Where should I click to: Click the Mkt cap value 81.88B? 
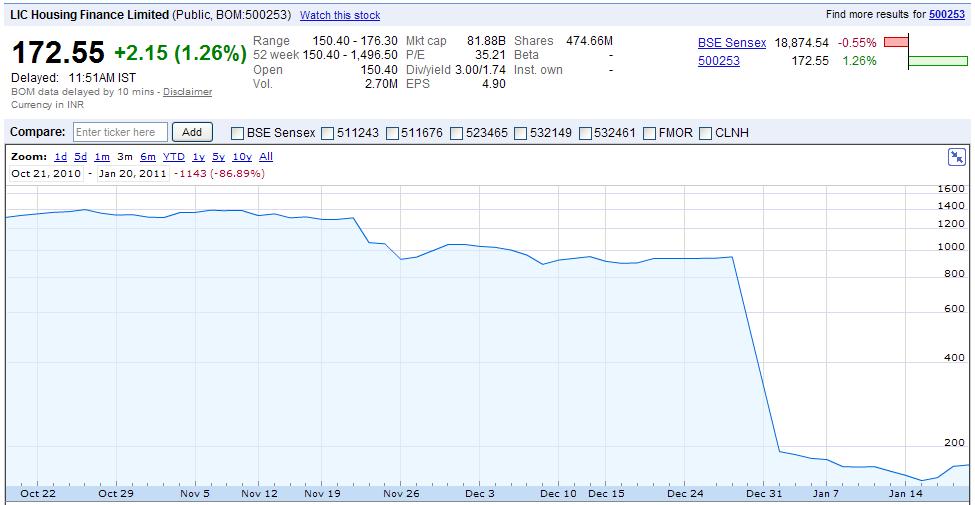coord(484,41)
